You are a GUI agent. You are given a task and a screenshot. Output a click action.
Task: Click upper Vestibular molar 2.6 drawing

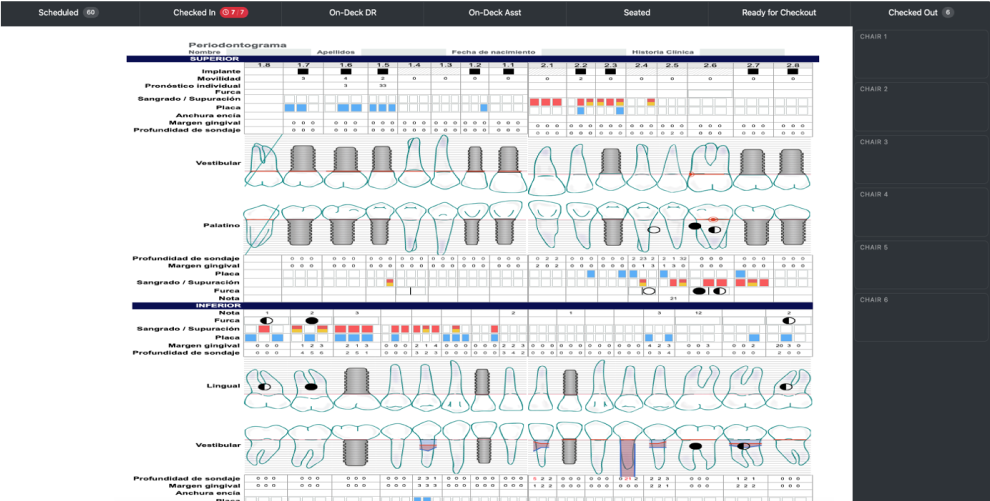click(712, 166)
